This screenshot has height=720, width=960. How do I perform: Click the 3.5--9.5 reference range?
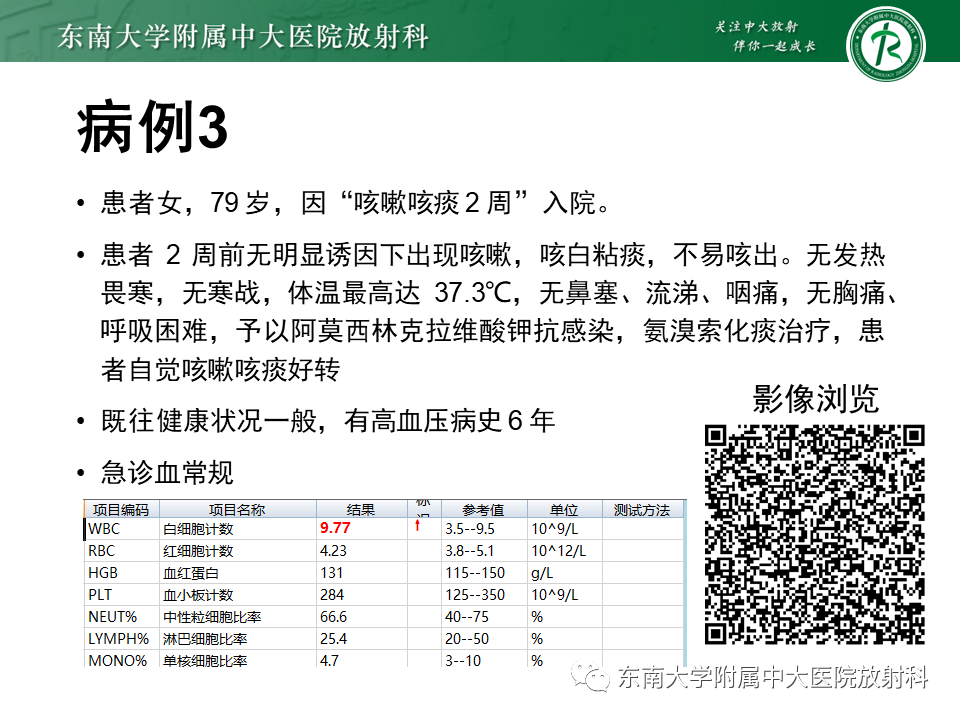(470, 529)
